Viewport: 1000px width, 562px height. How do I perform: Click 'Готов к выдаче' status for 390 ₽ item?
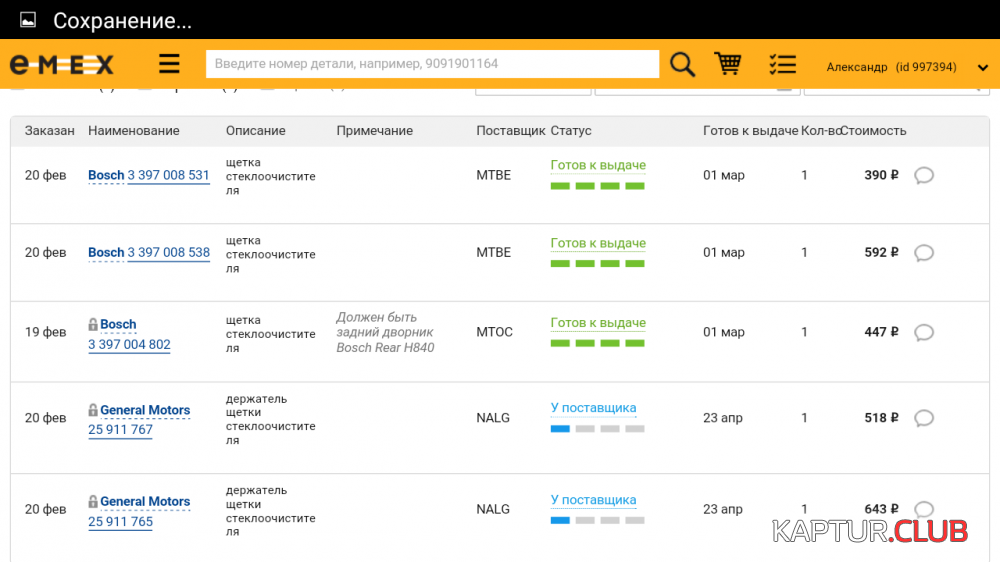coord(598,165)
